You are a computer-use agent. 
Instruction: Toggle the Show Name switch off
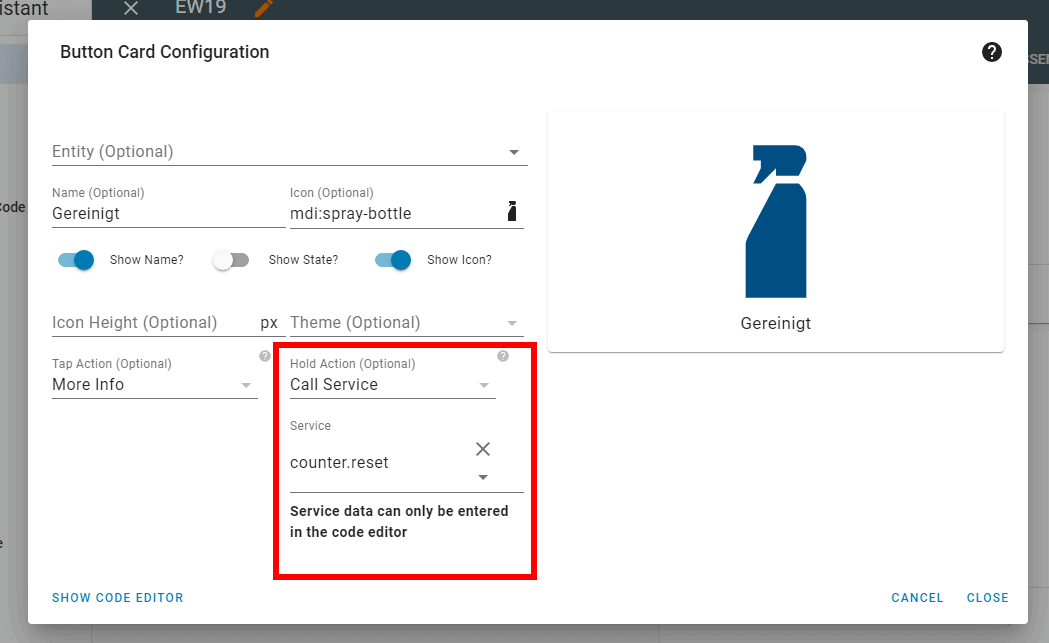coord(77,260)
